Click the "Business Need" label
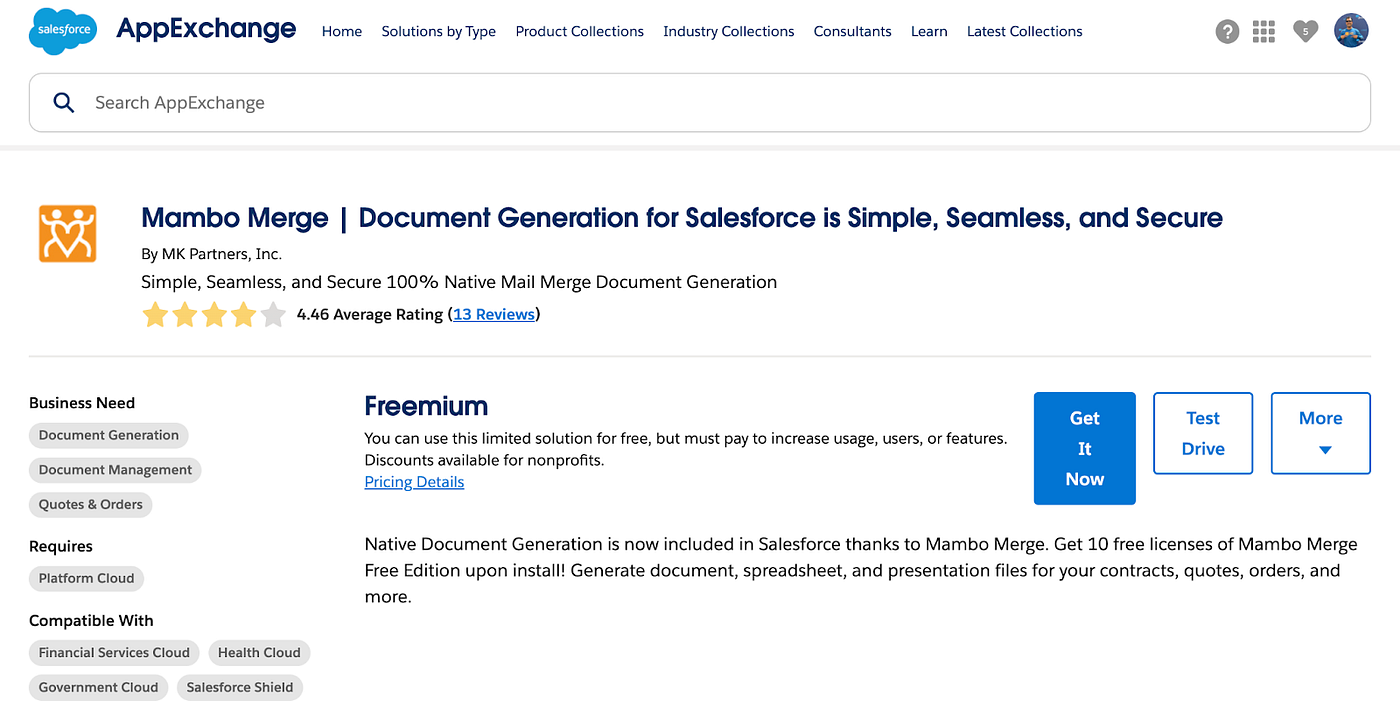This screenshot has width=1400, height=701. pyautogui.click(x=82, y=403)
